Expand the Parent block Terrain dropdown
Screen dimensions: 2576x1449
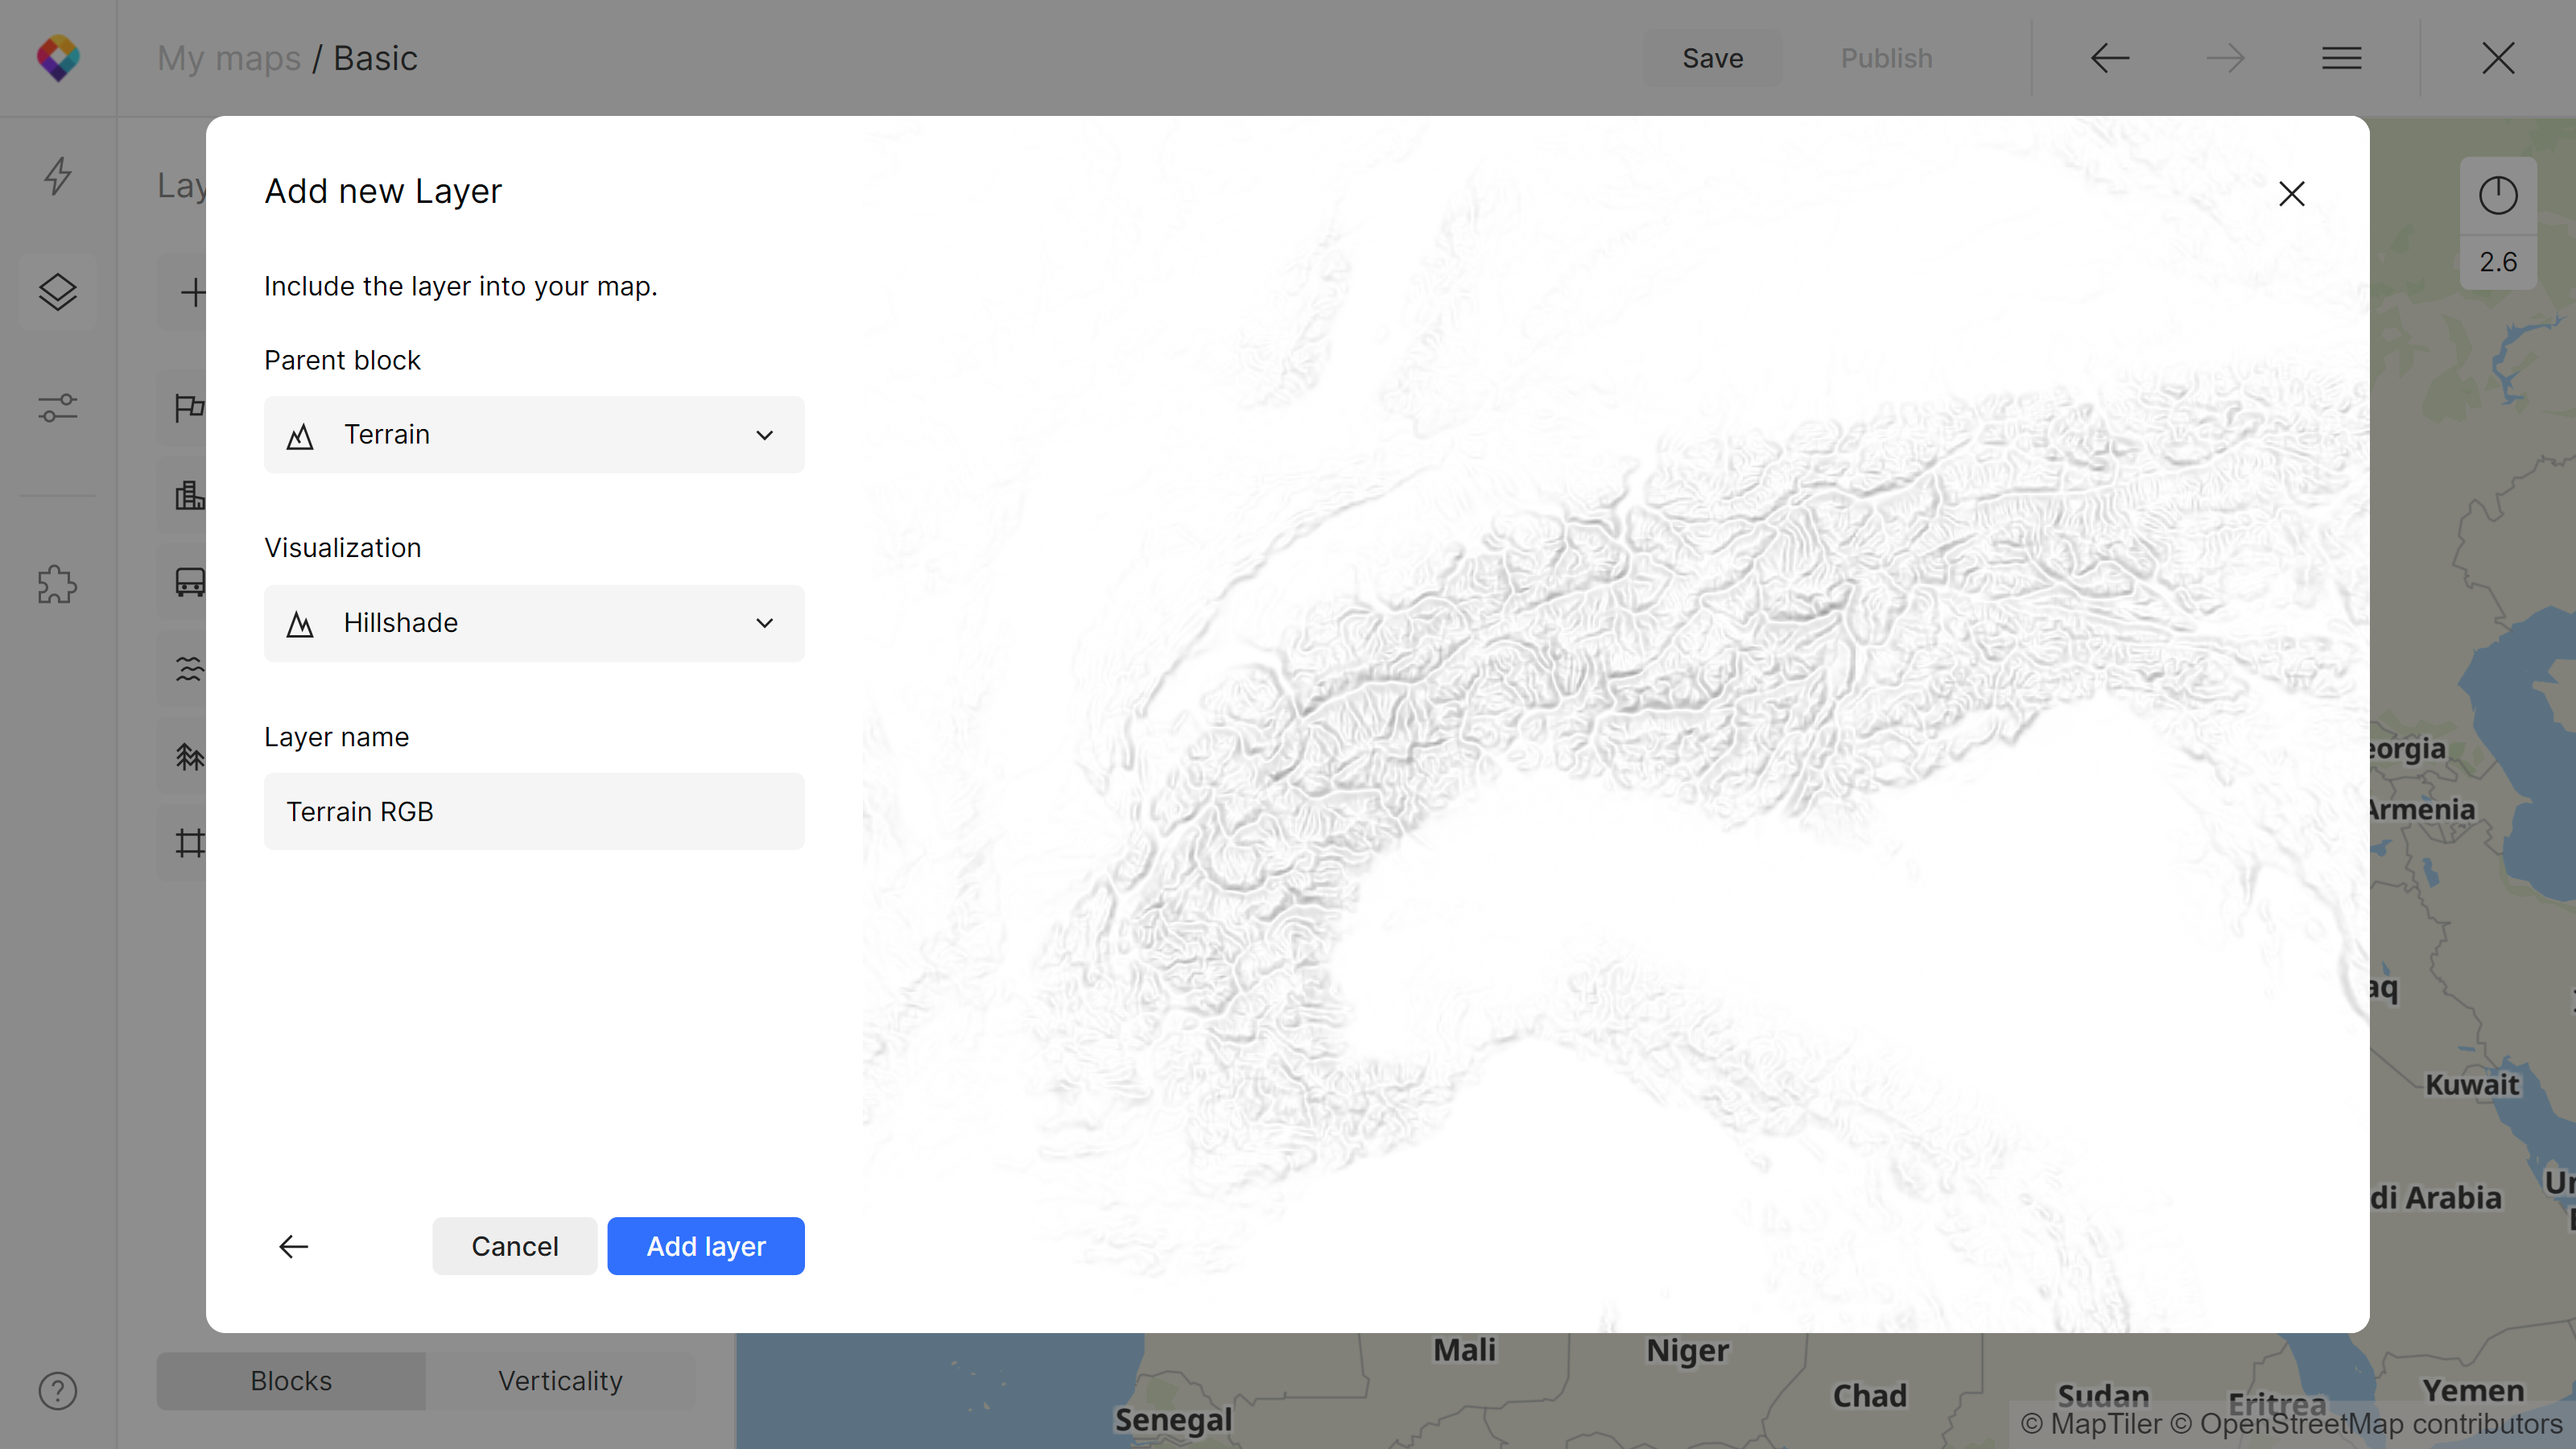[534, 435]
